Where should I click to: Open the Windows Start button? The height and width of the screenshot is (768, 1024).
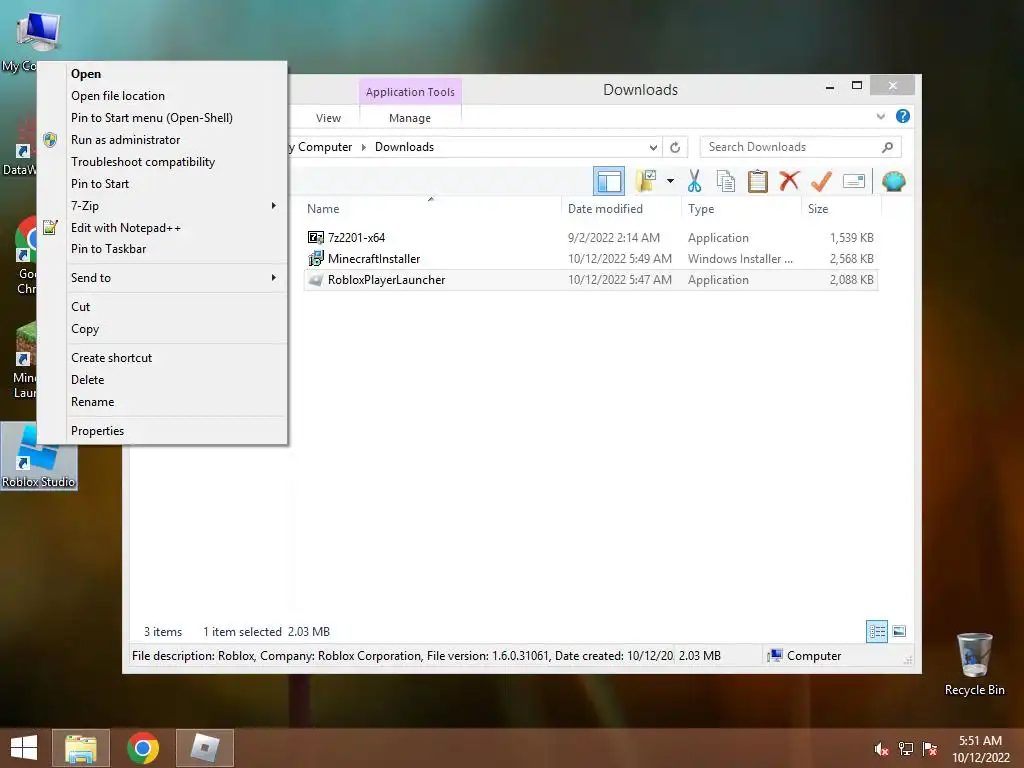point(24,748)
